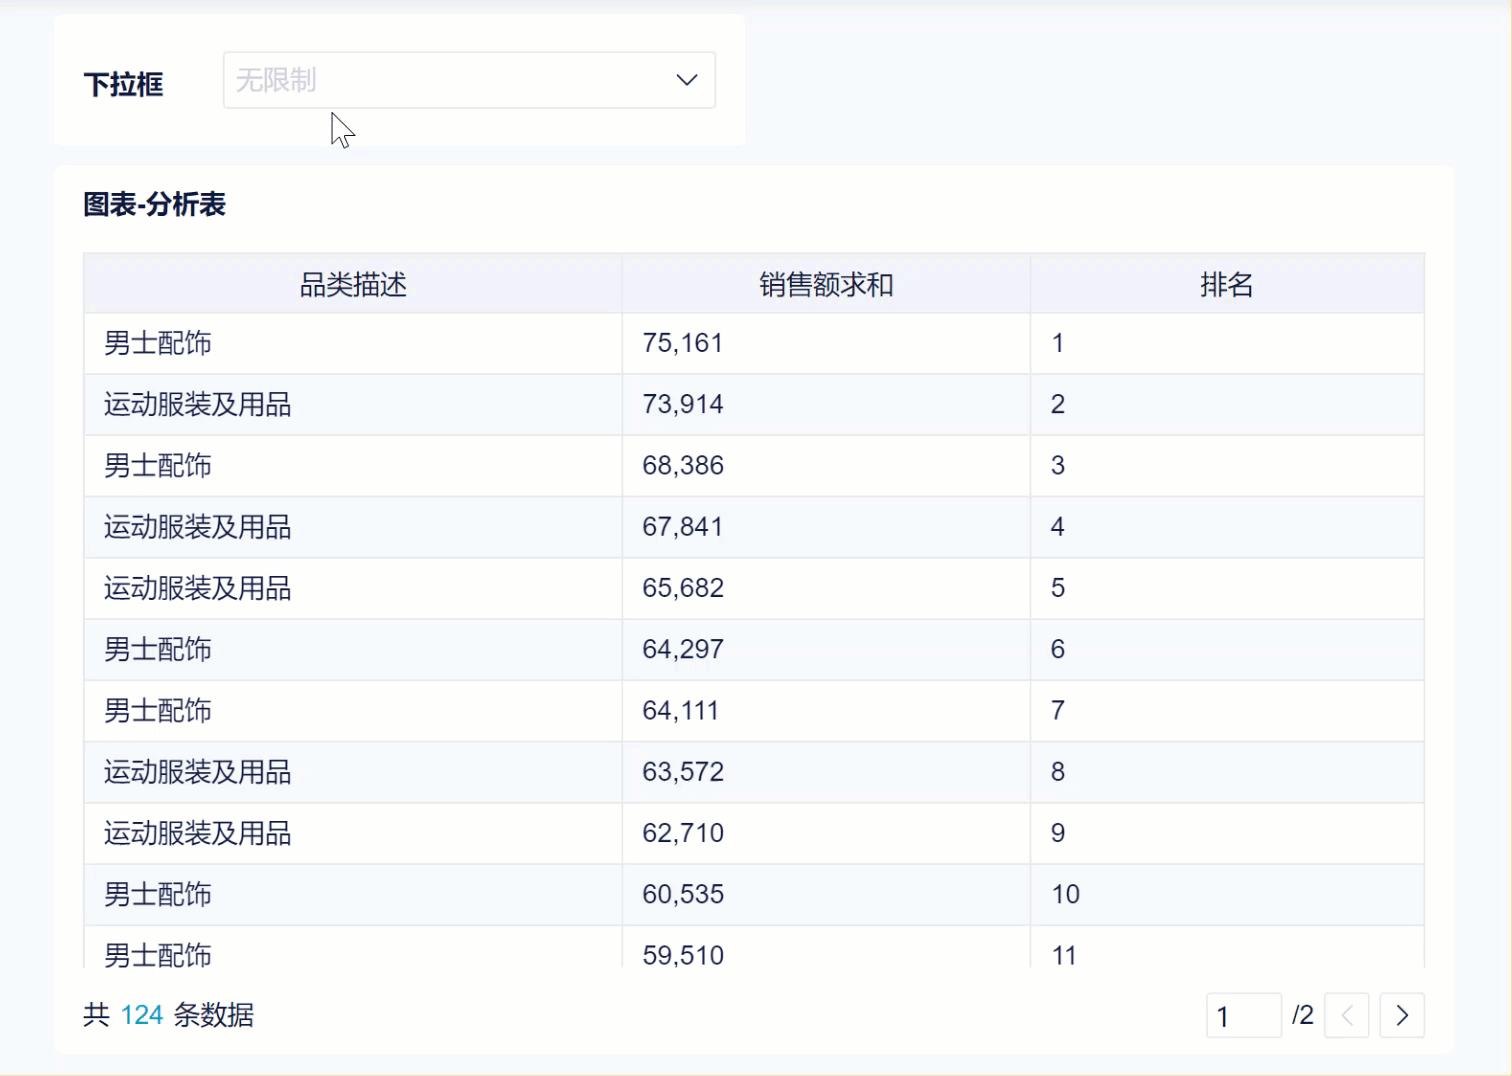Select the cell with 73,914
The image size is (1512, 1076).
683,404
